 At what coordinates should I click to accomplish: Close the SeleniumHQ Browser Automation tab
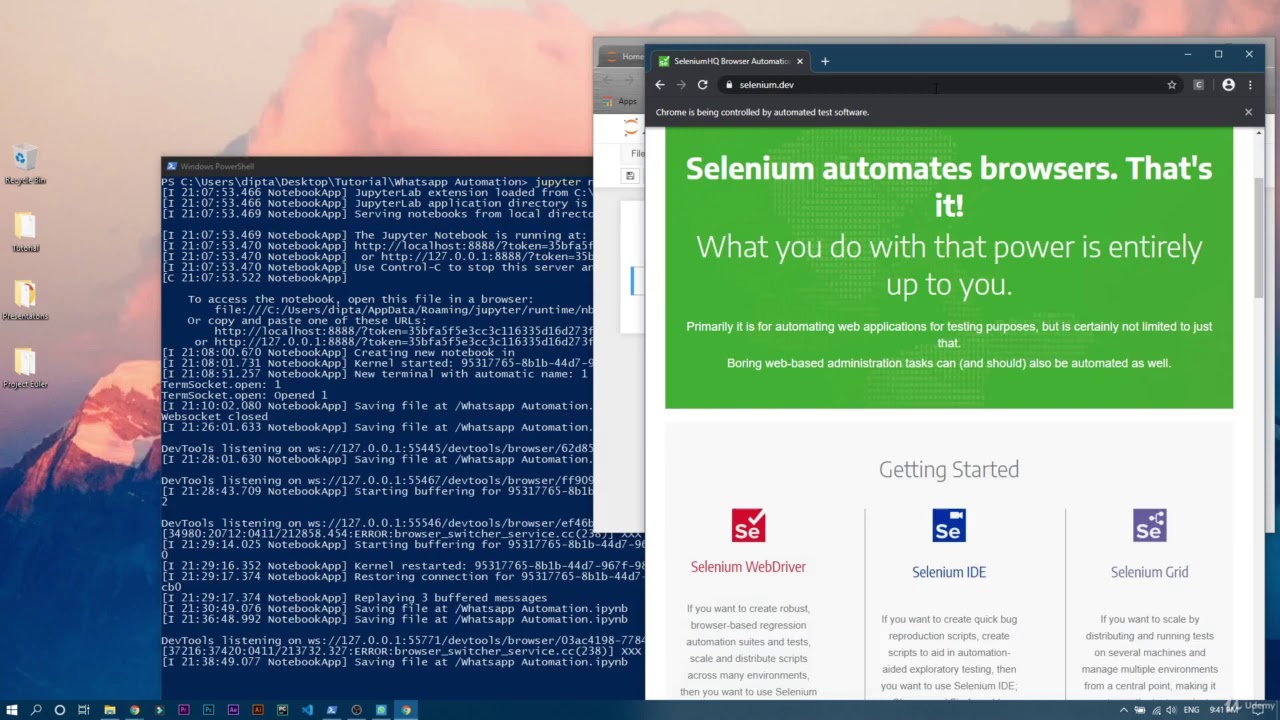click(x=800, y=61)
